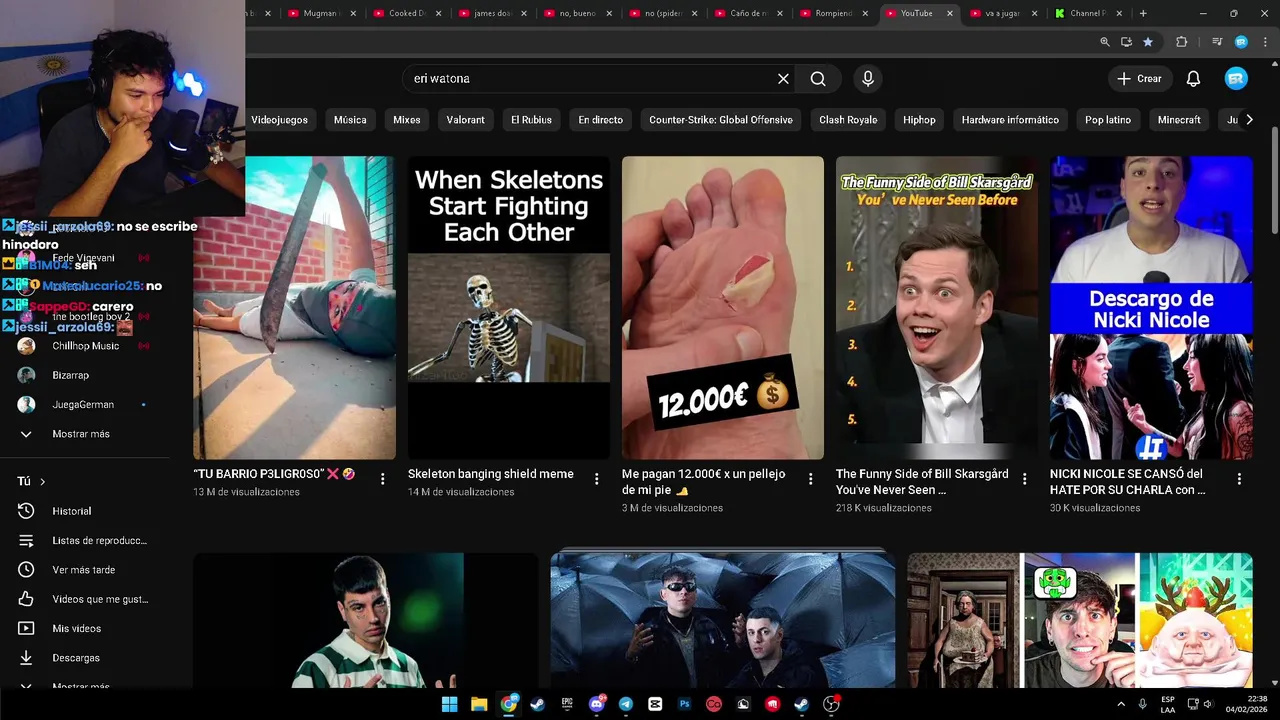
Task: Open the Me pagan 12.000€ video title
Action: 704,482
